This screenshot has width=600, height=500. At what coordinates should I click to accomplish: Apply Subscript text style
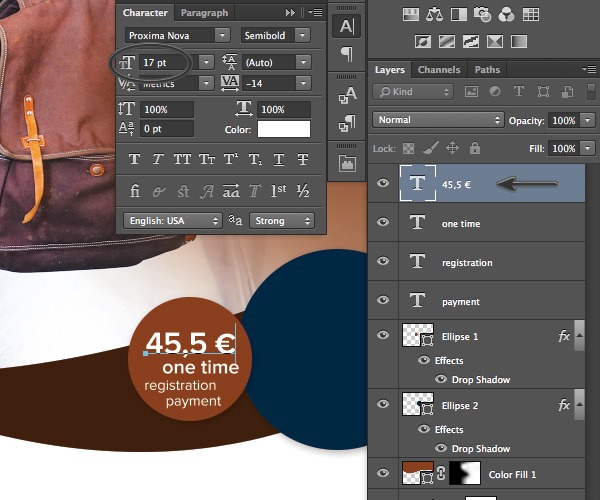click(x=255, y=159)
